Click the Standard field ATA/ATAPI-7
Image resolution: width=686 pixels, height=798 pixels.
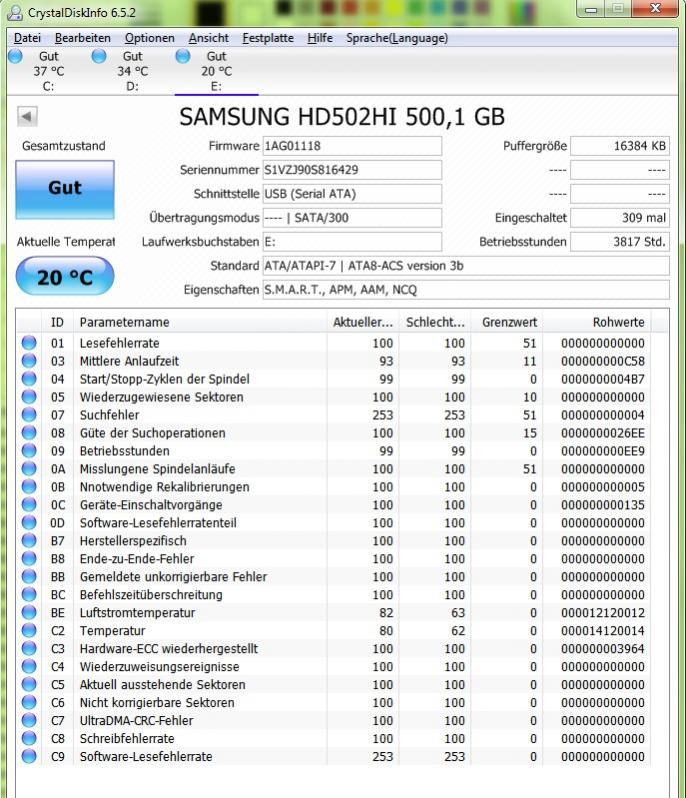(466, 266)
